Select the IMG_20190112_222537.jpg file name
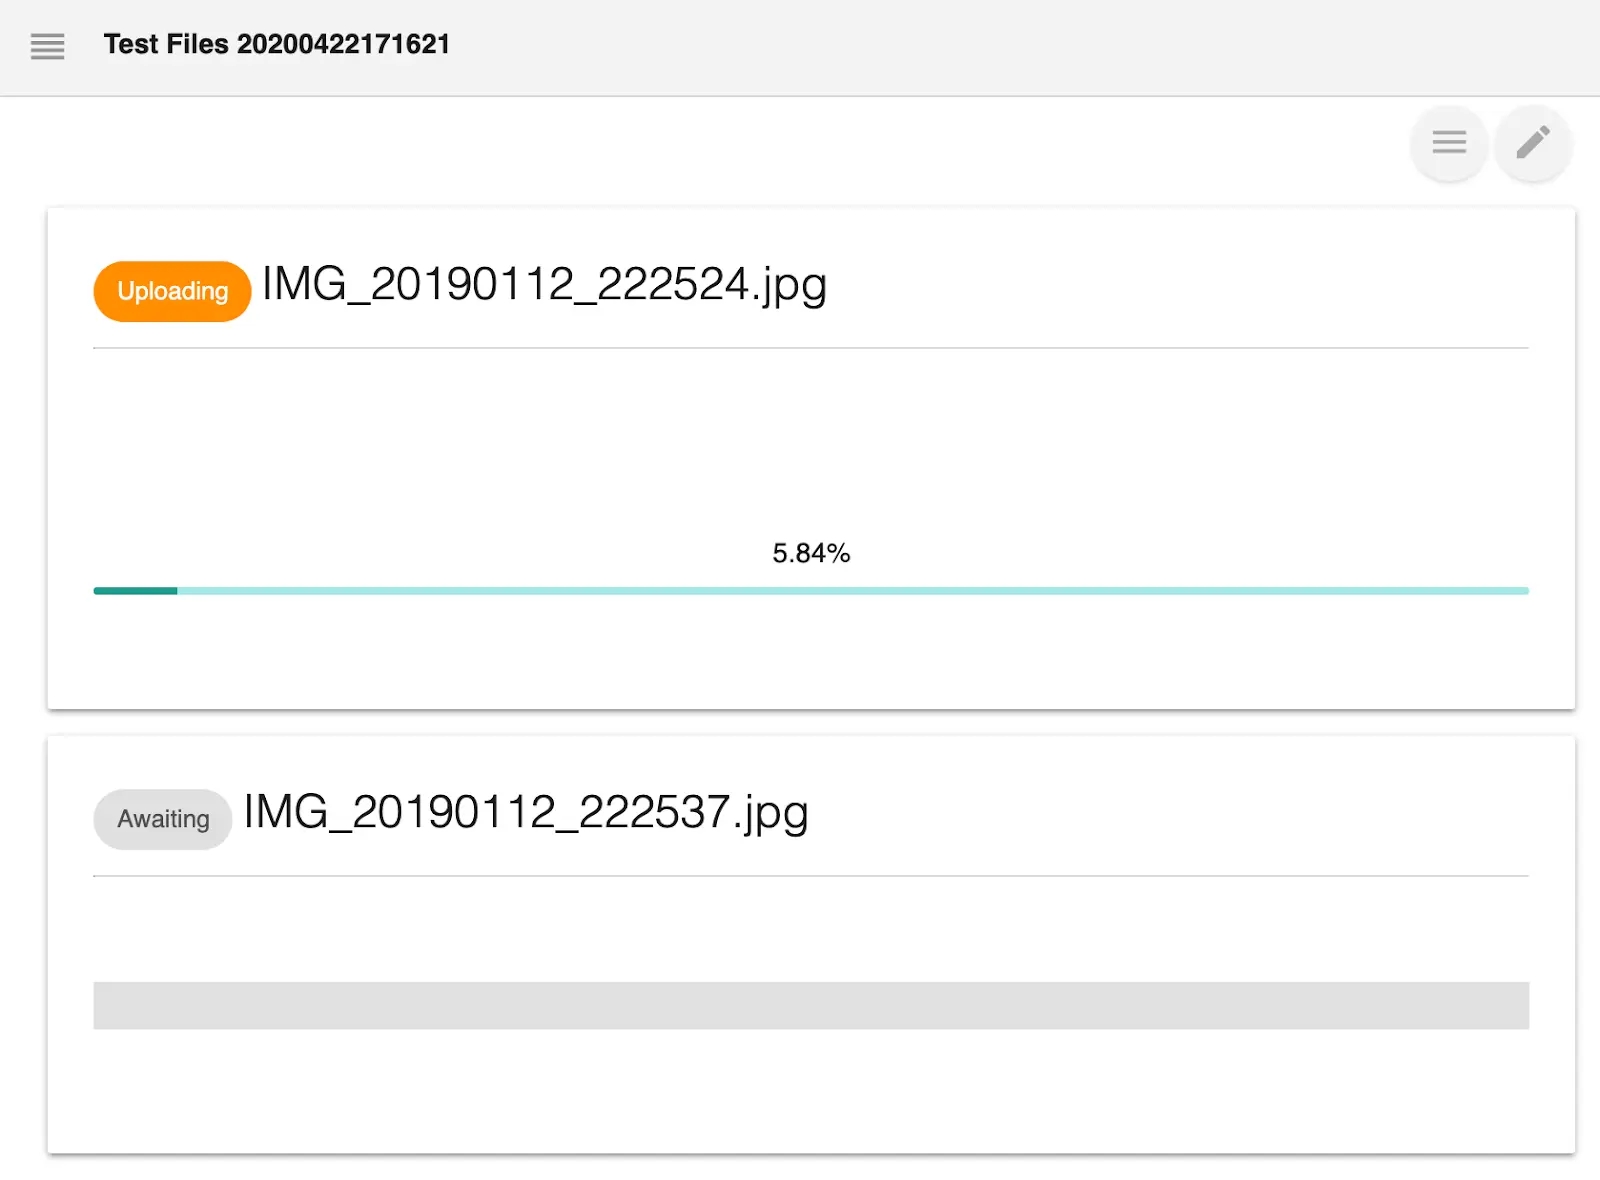Viewport: 1600px width, 1180px height. [526, 812]
